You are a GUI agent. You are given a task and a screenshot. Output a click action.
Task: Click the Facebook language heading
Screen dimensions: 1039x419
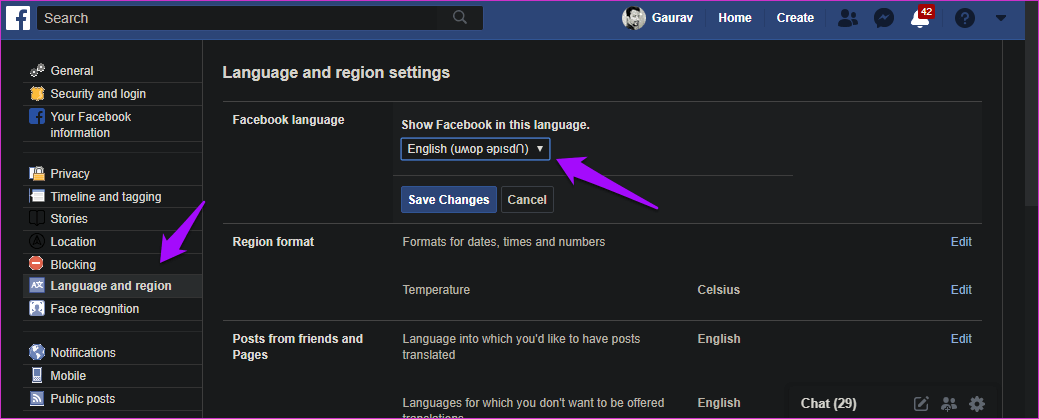point(288,120)
